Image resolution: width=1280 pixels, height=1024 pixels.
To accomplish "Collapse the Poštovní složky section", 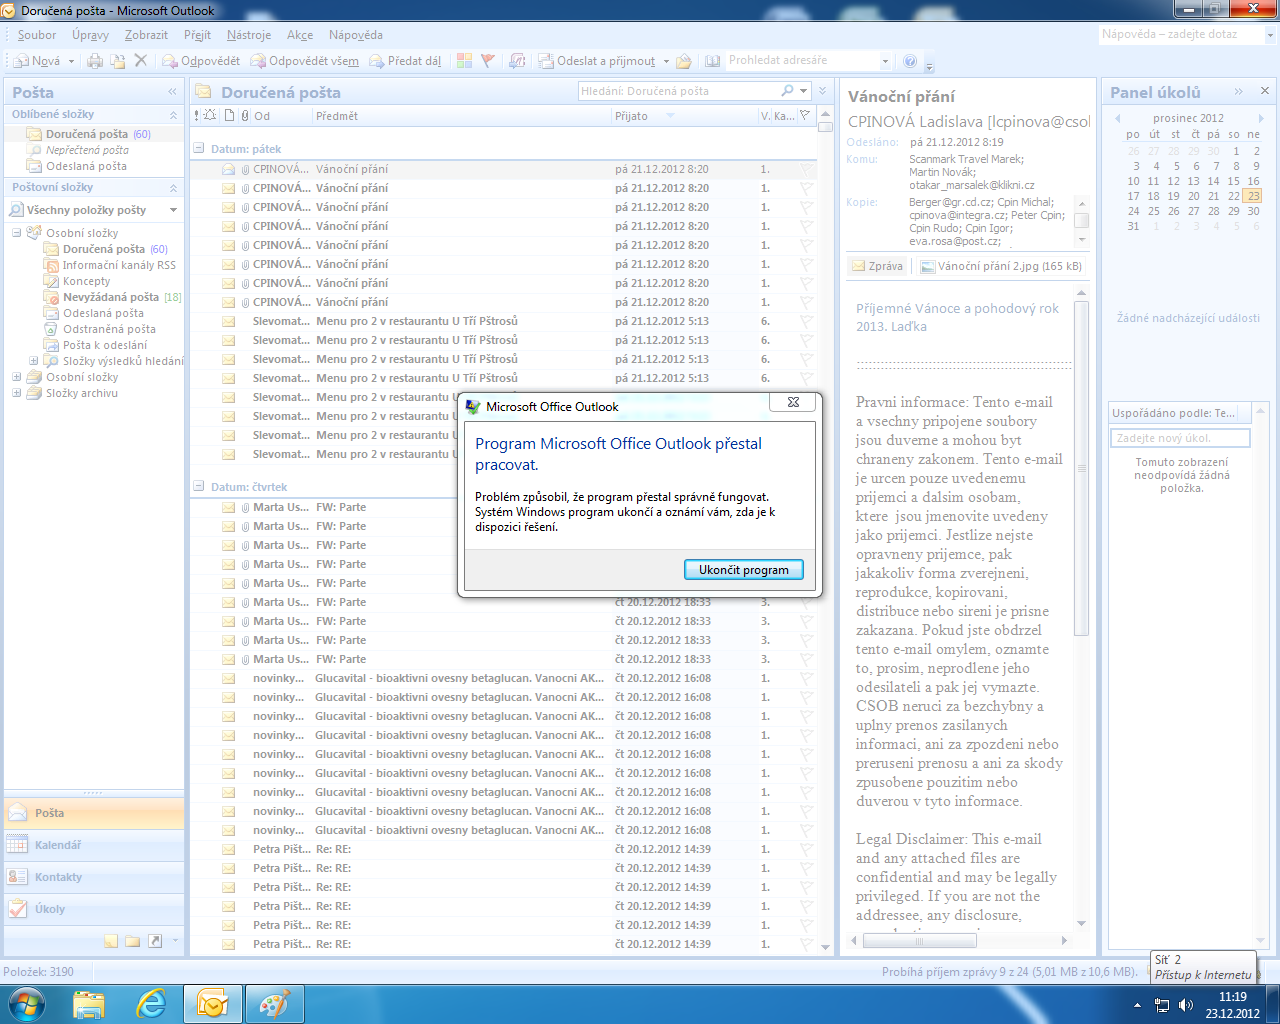I will pyautogui.click(x=173, y=188).
